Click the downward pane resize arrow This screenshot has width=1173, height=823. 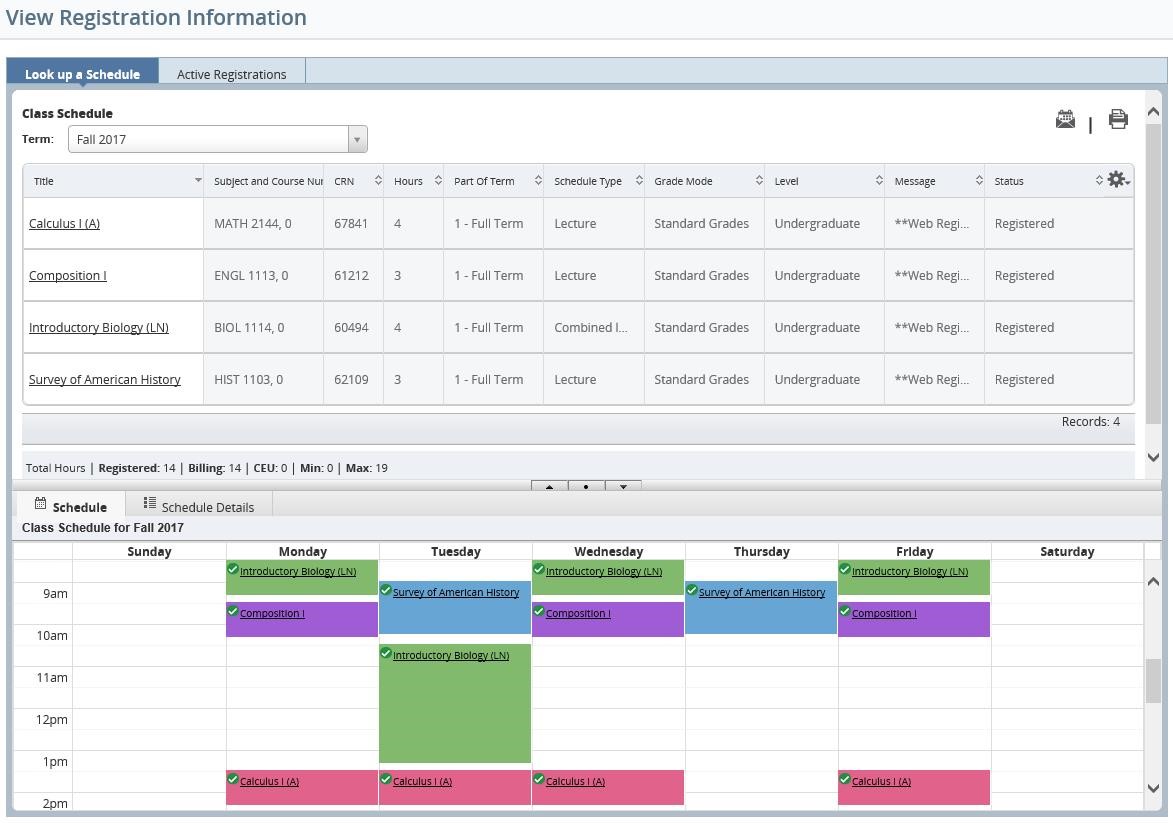click(623, 487)
